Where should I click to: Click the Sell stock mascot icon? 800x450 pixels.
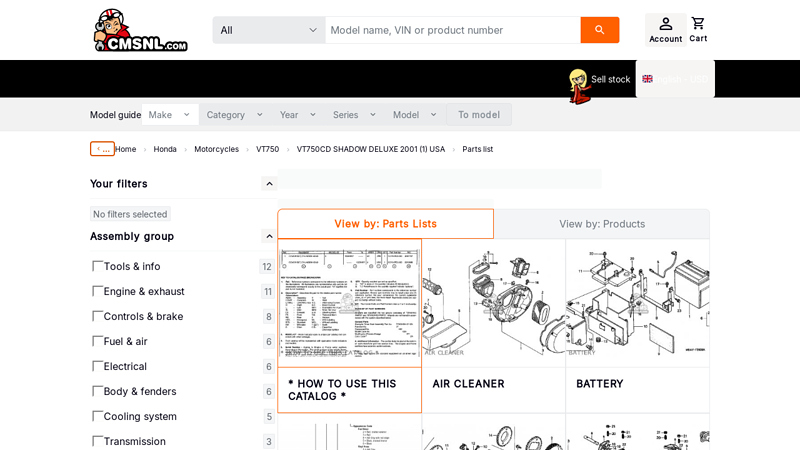pos(579,86)
